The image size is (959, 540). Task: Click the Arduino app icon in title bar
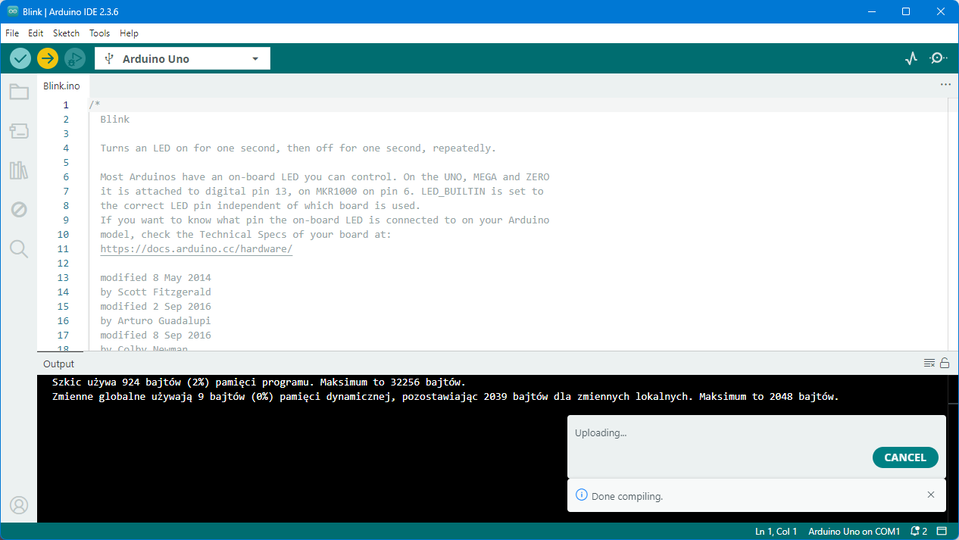(12, 11)
